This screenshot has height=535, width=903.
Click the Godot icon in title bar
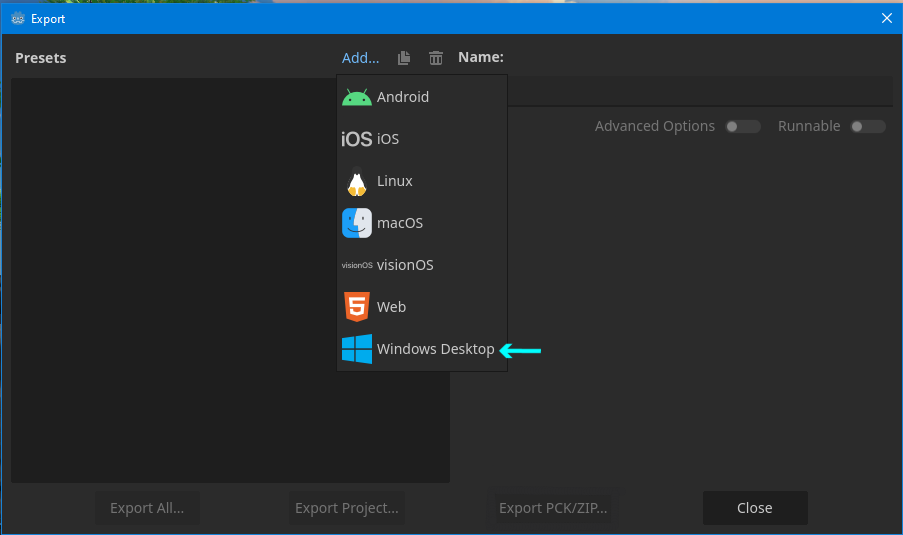point(18,18)
